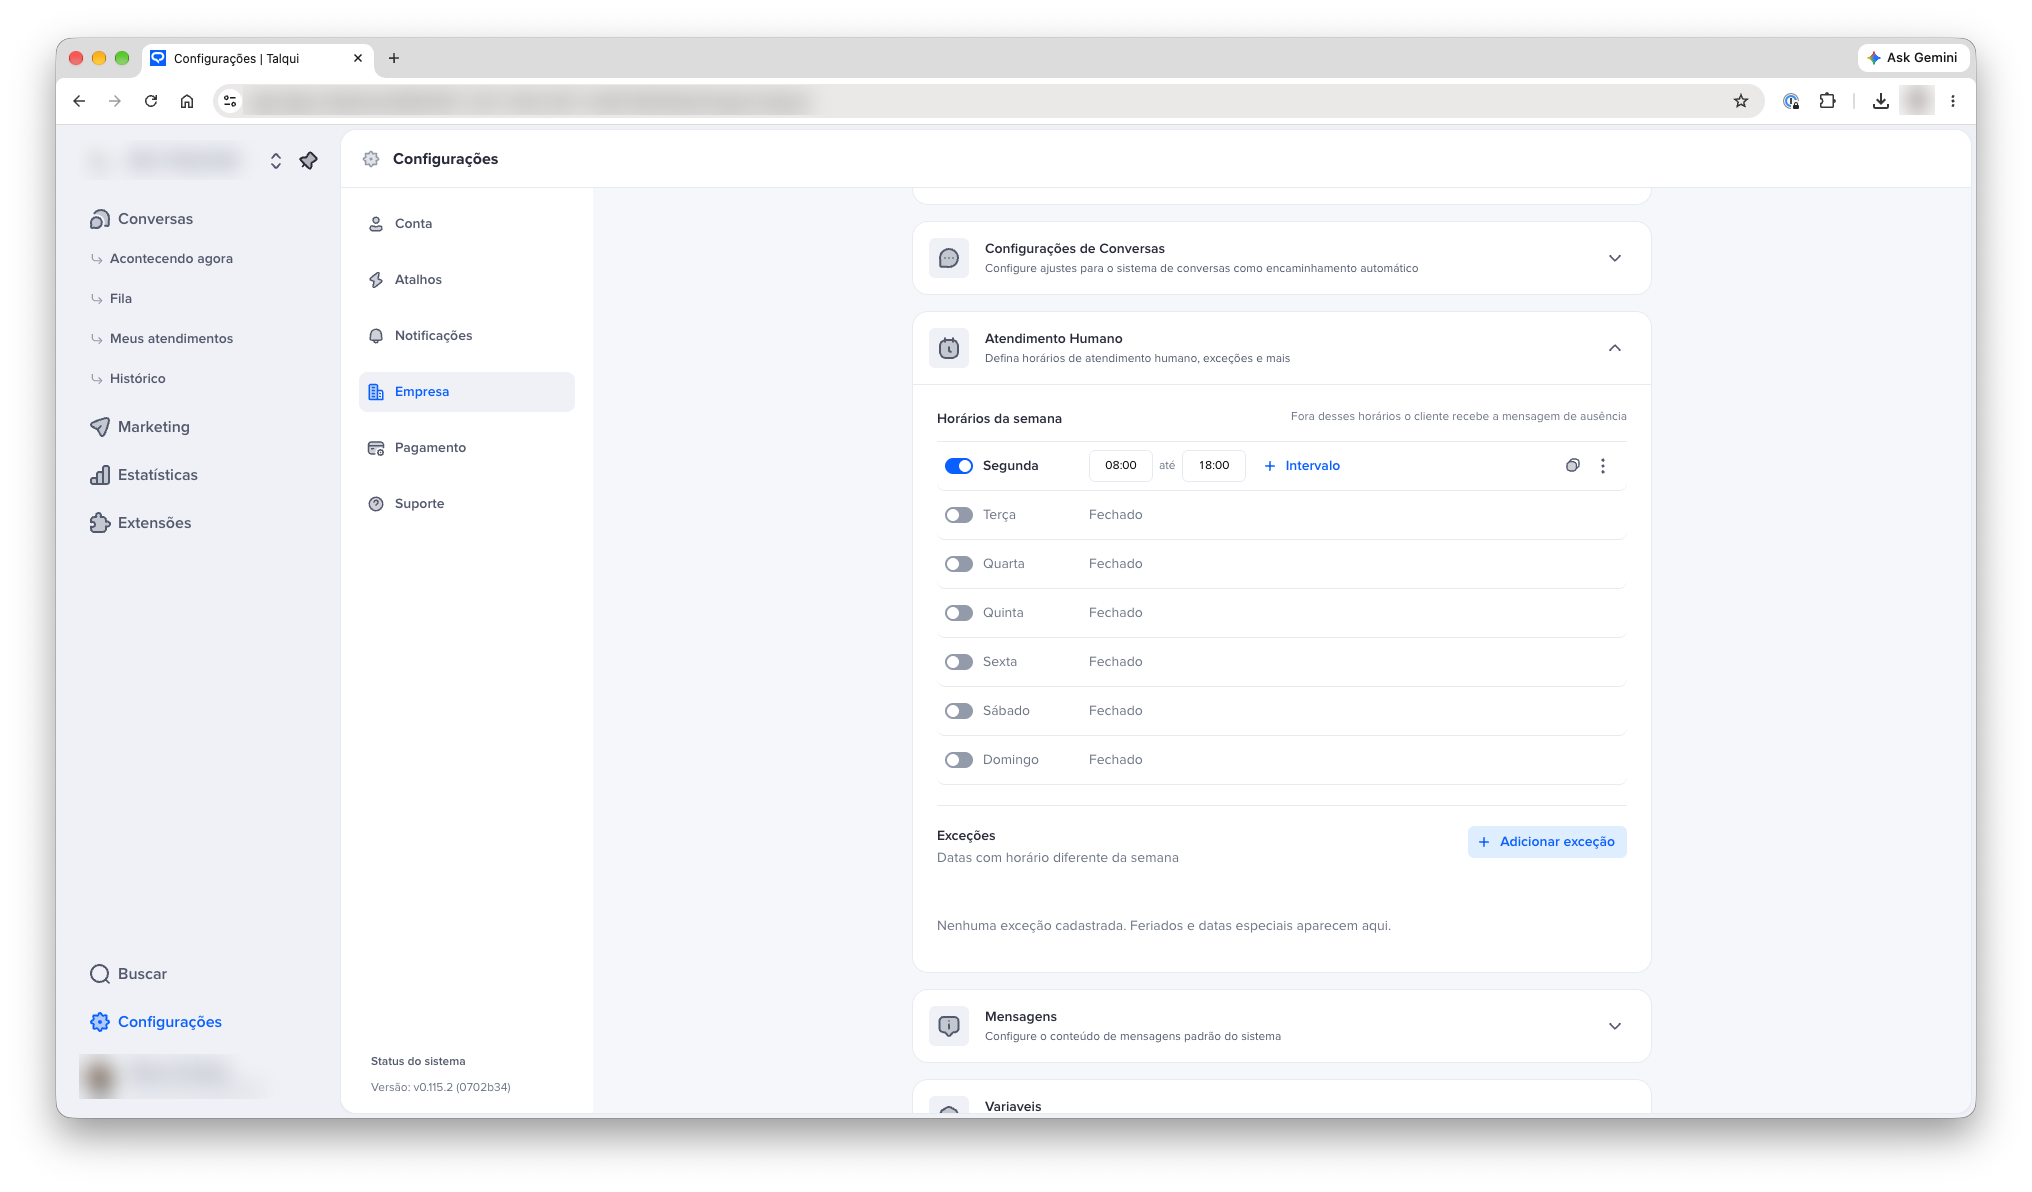
Task: Open Estatísticas from the sidebar
Action: click(x=143, y=475)
